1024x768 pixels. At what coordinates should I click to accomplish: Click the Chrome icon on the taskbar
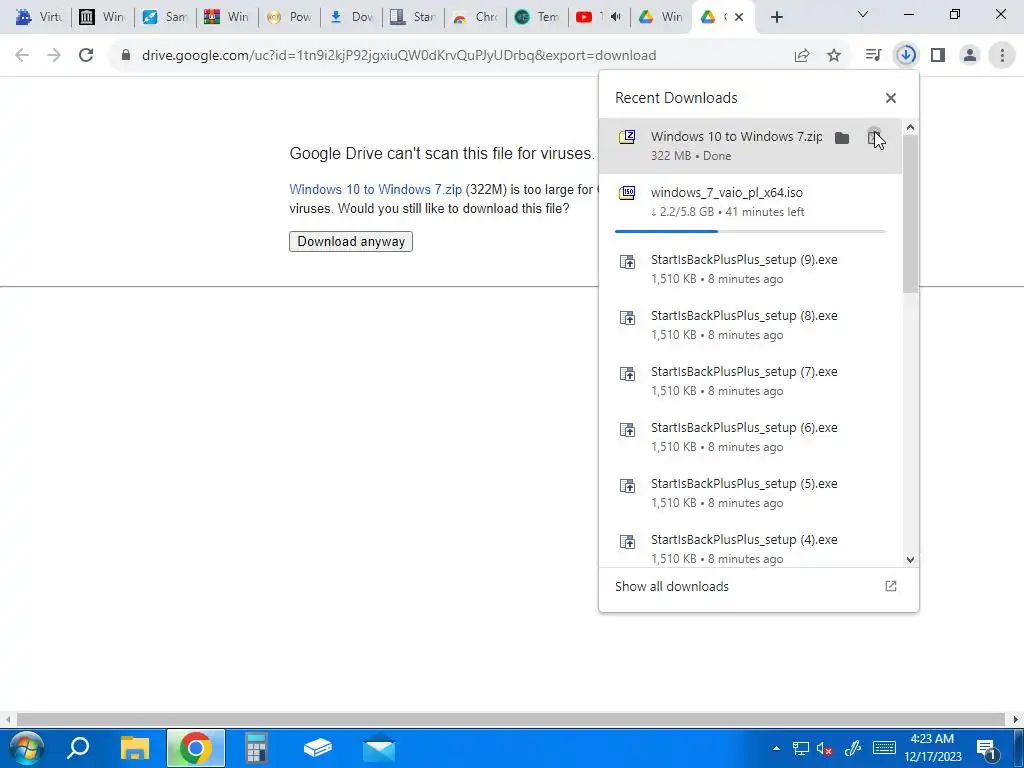click(x=195, y=748)
